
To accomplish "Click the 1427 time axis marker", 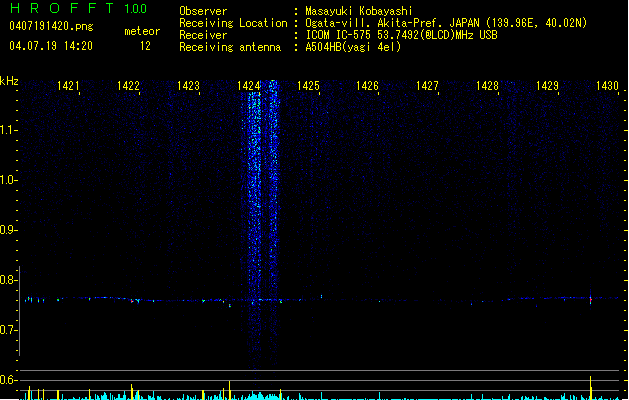I will [427, 86].
